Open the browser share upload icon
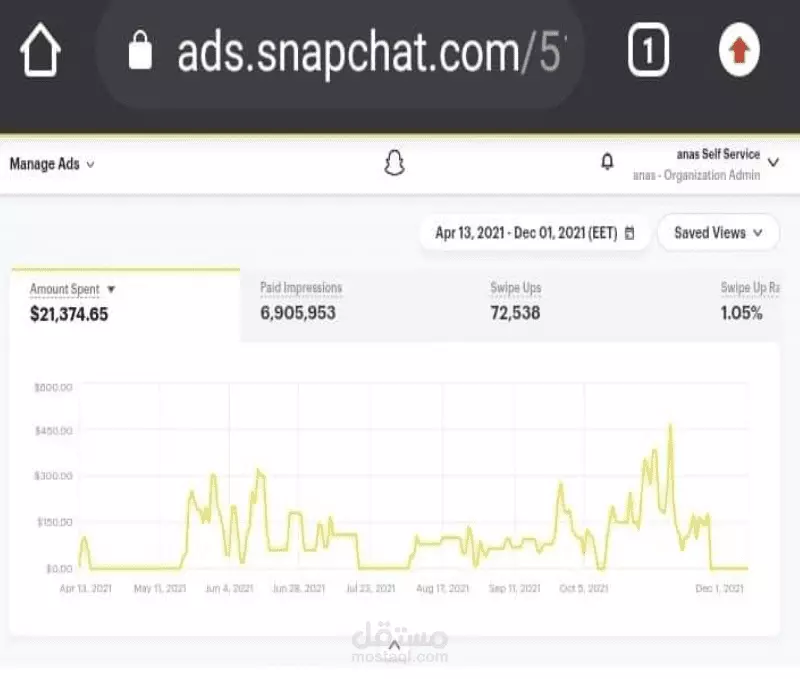This screenshot has height=679, width=800. [738, 51]
